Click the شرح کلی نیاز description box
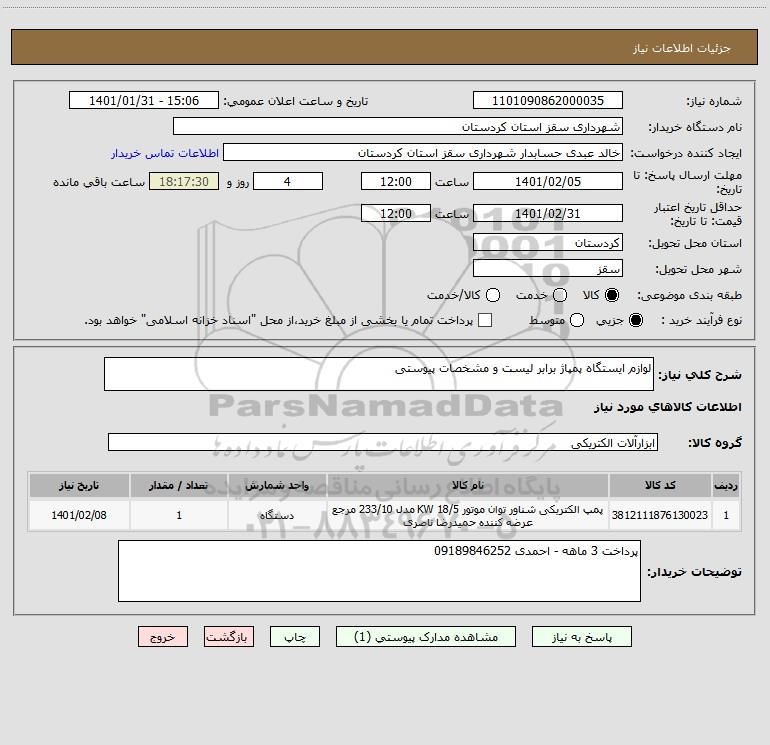This screenshot has width=770, height=745. [379, 374]
